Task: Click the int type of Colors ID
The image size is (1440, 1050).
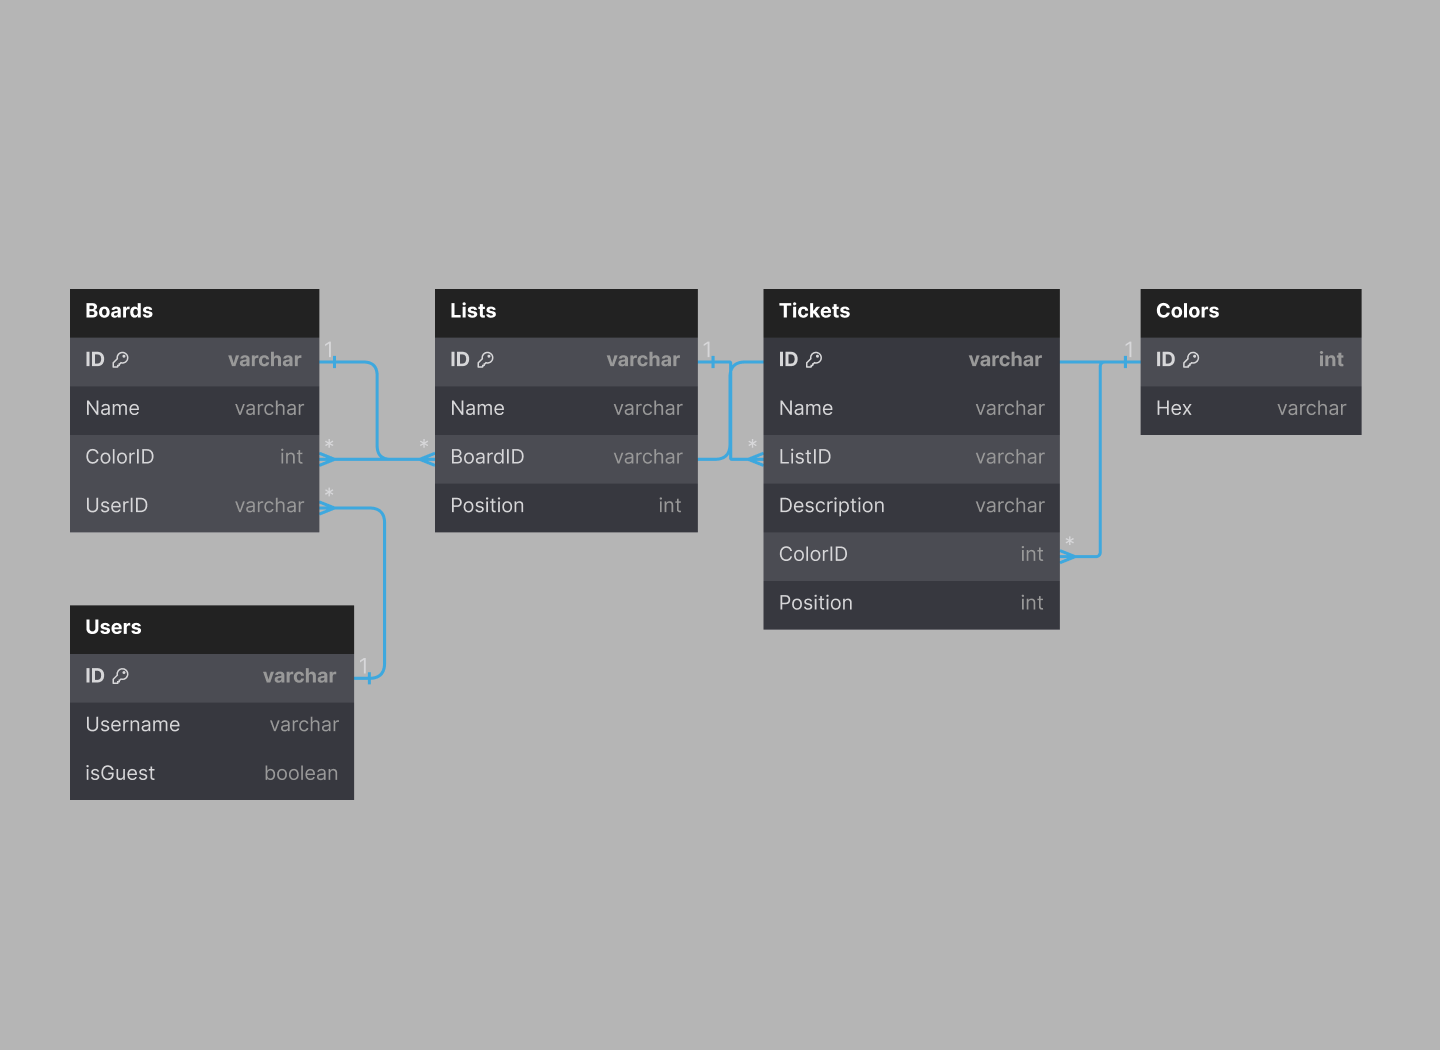Action: tap(1331, 360)
